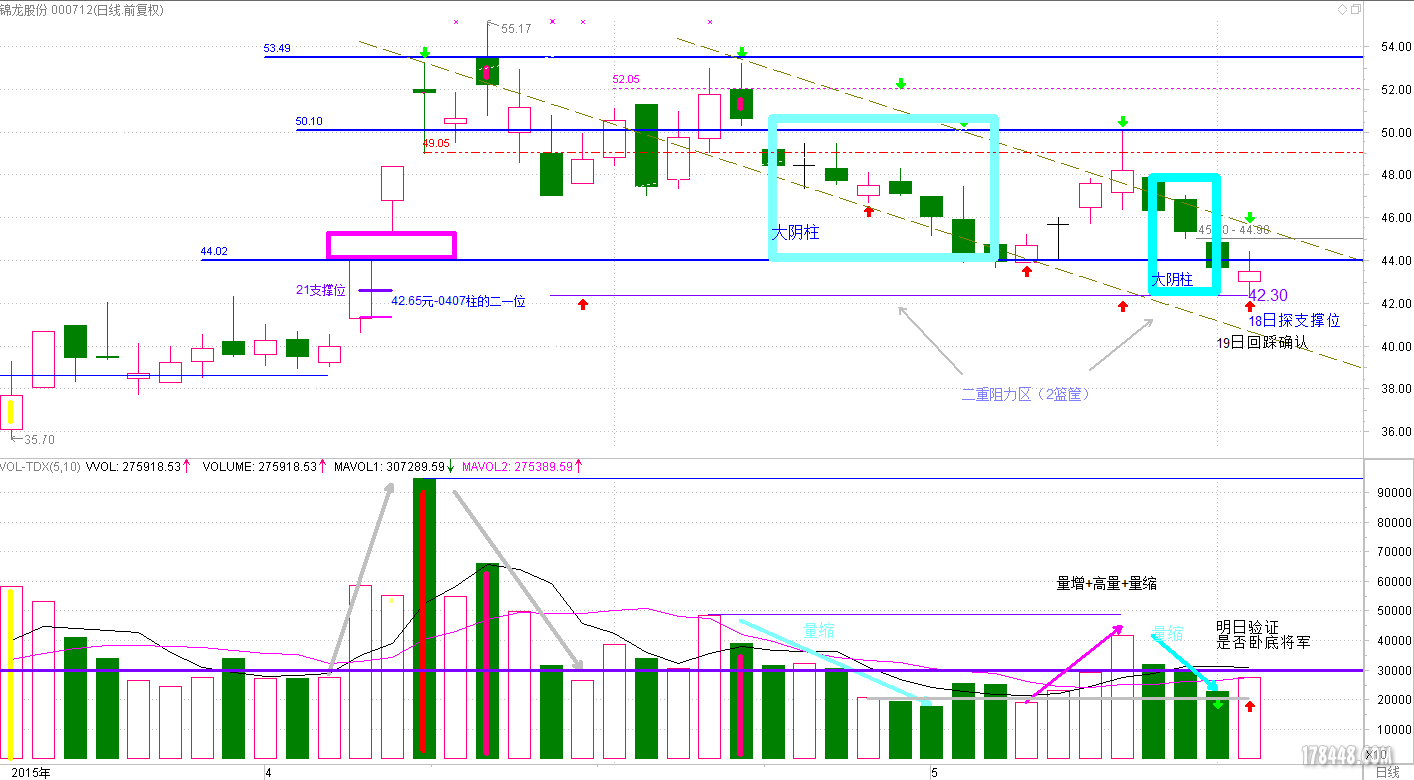Select the 44.02 horizontal line label
The width and height of the screenshot is (1414, 780).
[x=215, y=252]
